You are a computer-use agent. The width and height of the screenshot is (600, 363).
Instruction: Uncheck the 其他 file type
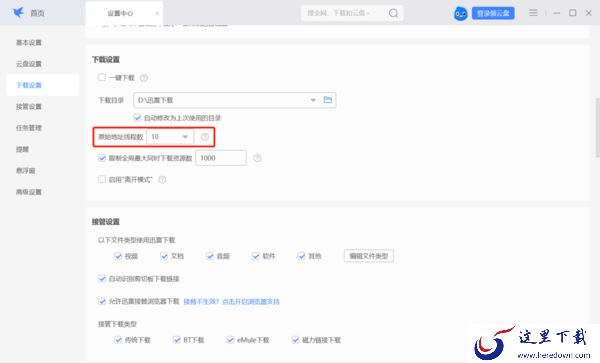[302, 256]
